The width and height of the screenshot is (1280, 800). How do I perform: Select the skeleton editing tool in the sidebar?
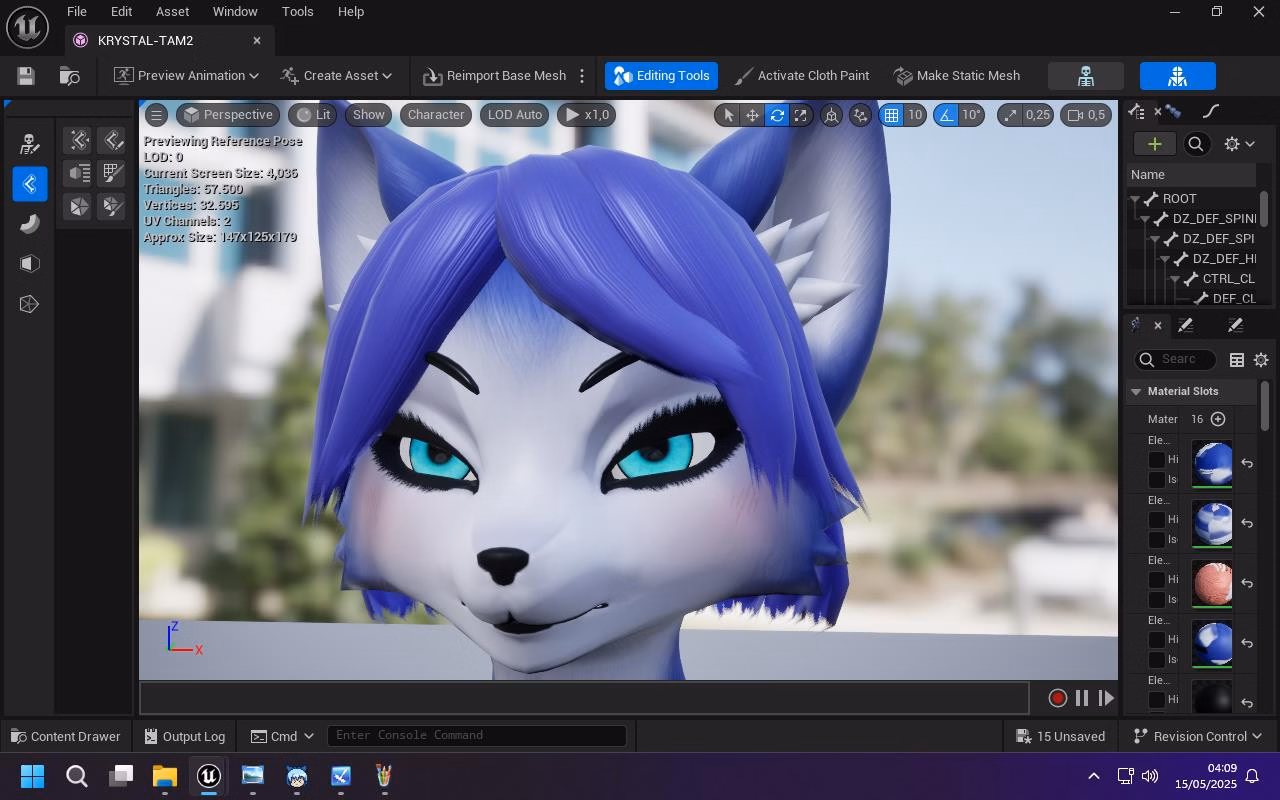tap(29, 144)
